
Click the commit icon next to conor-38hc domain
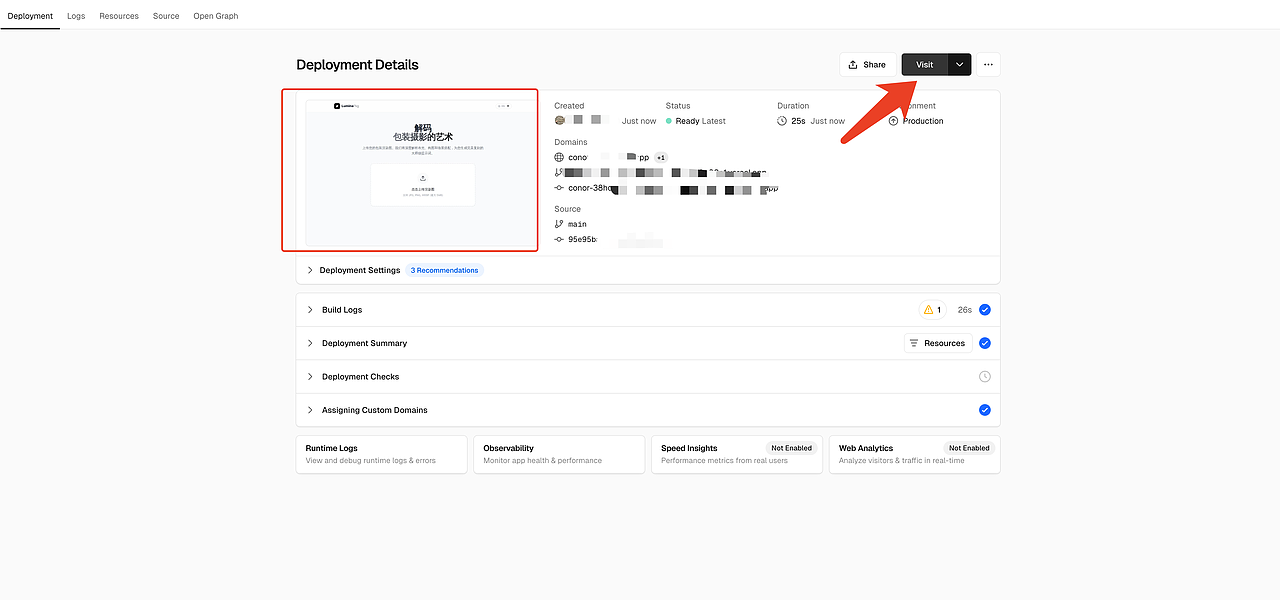click(x=559, y=188)
